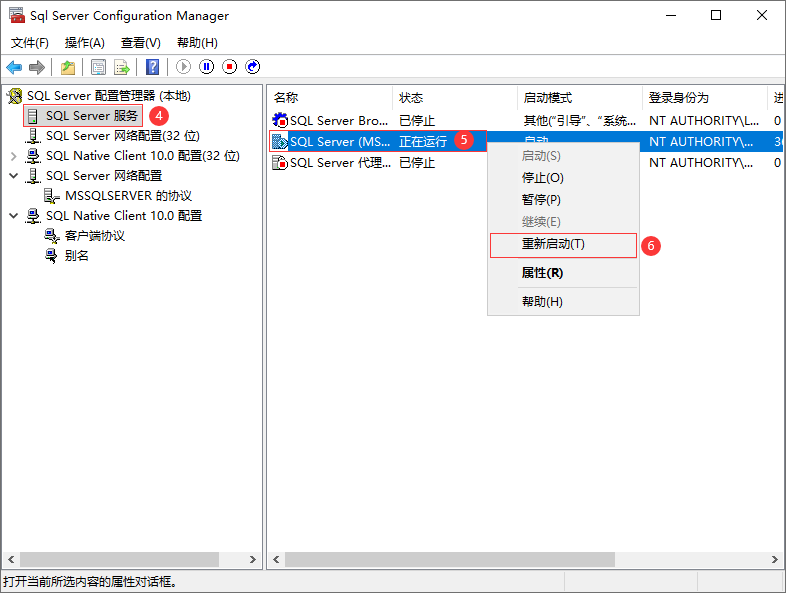Choose 停止(O) in the context menu

(563, 177)
